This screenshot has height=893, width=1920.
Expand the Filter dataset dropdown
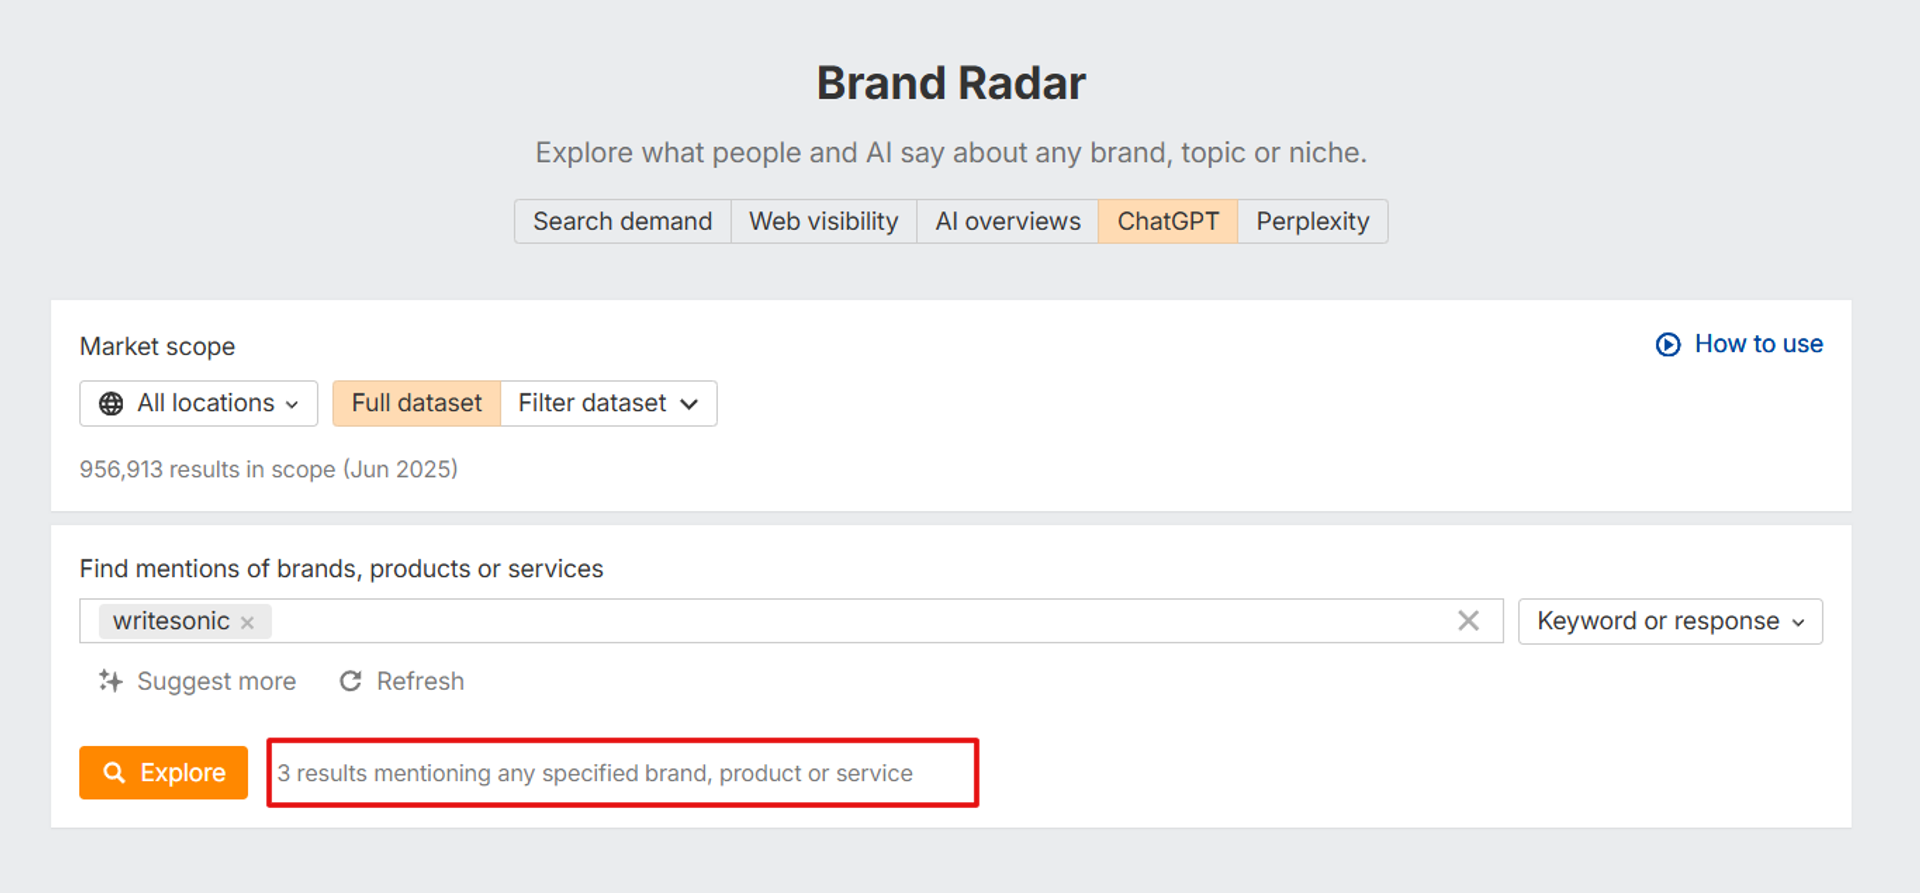pos(608,403)
